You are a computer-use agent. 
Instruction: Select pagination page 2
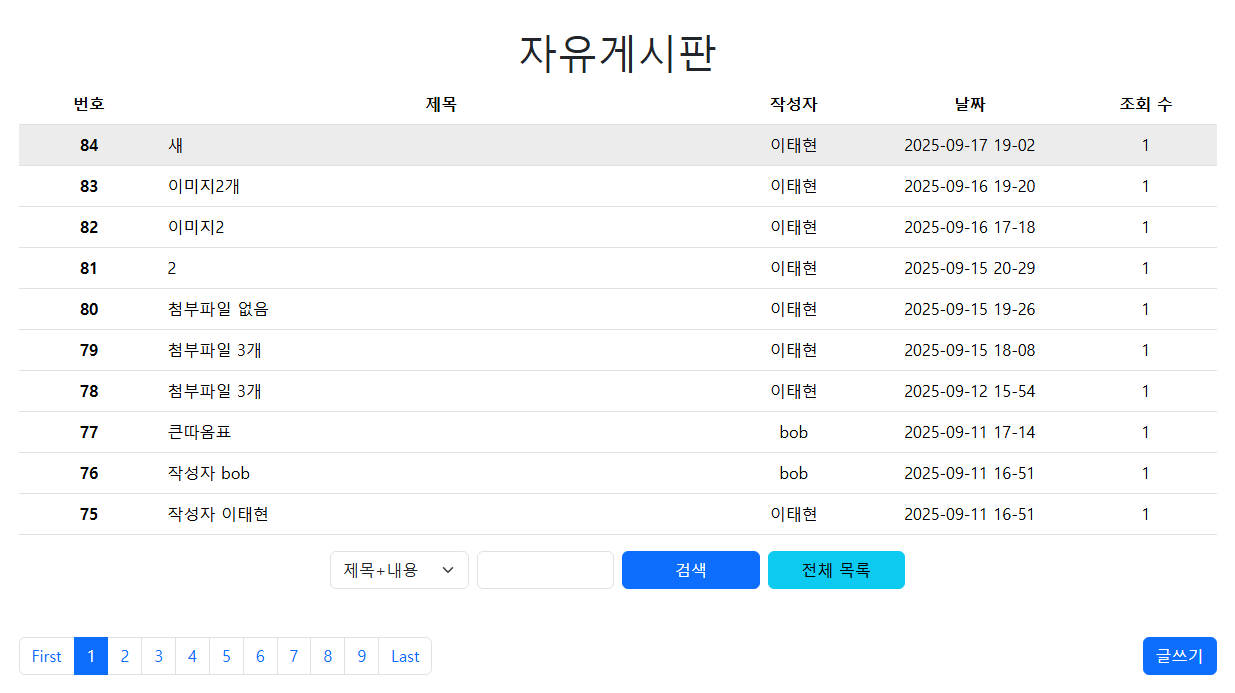coord(125,656)
